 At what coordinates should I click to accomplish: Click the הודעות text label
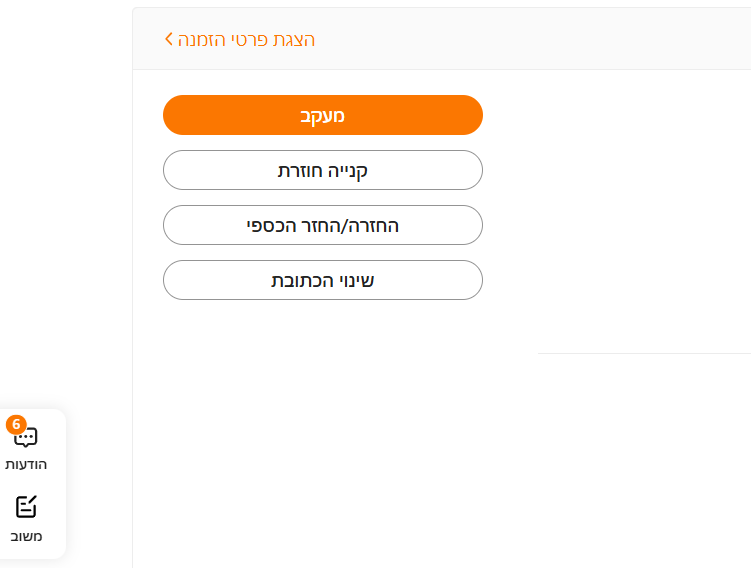click(x=26, y=464)
